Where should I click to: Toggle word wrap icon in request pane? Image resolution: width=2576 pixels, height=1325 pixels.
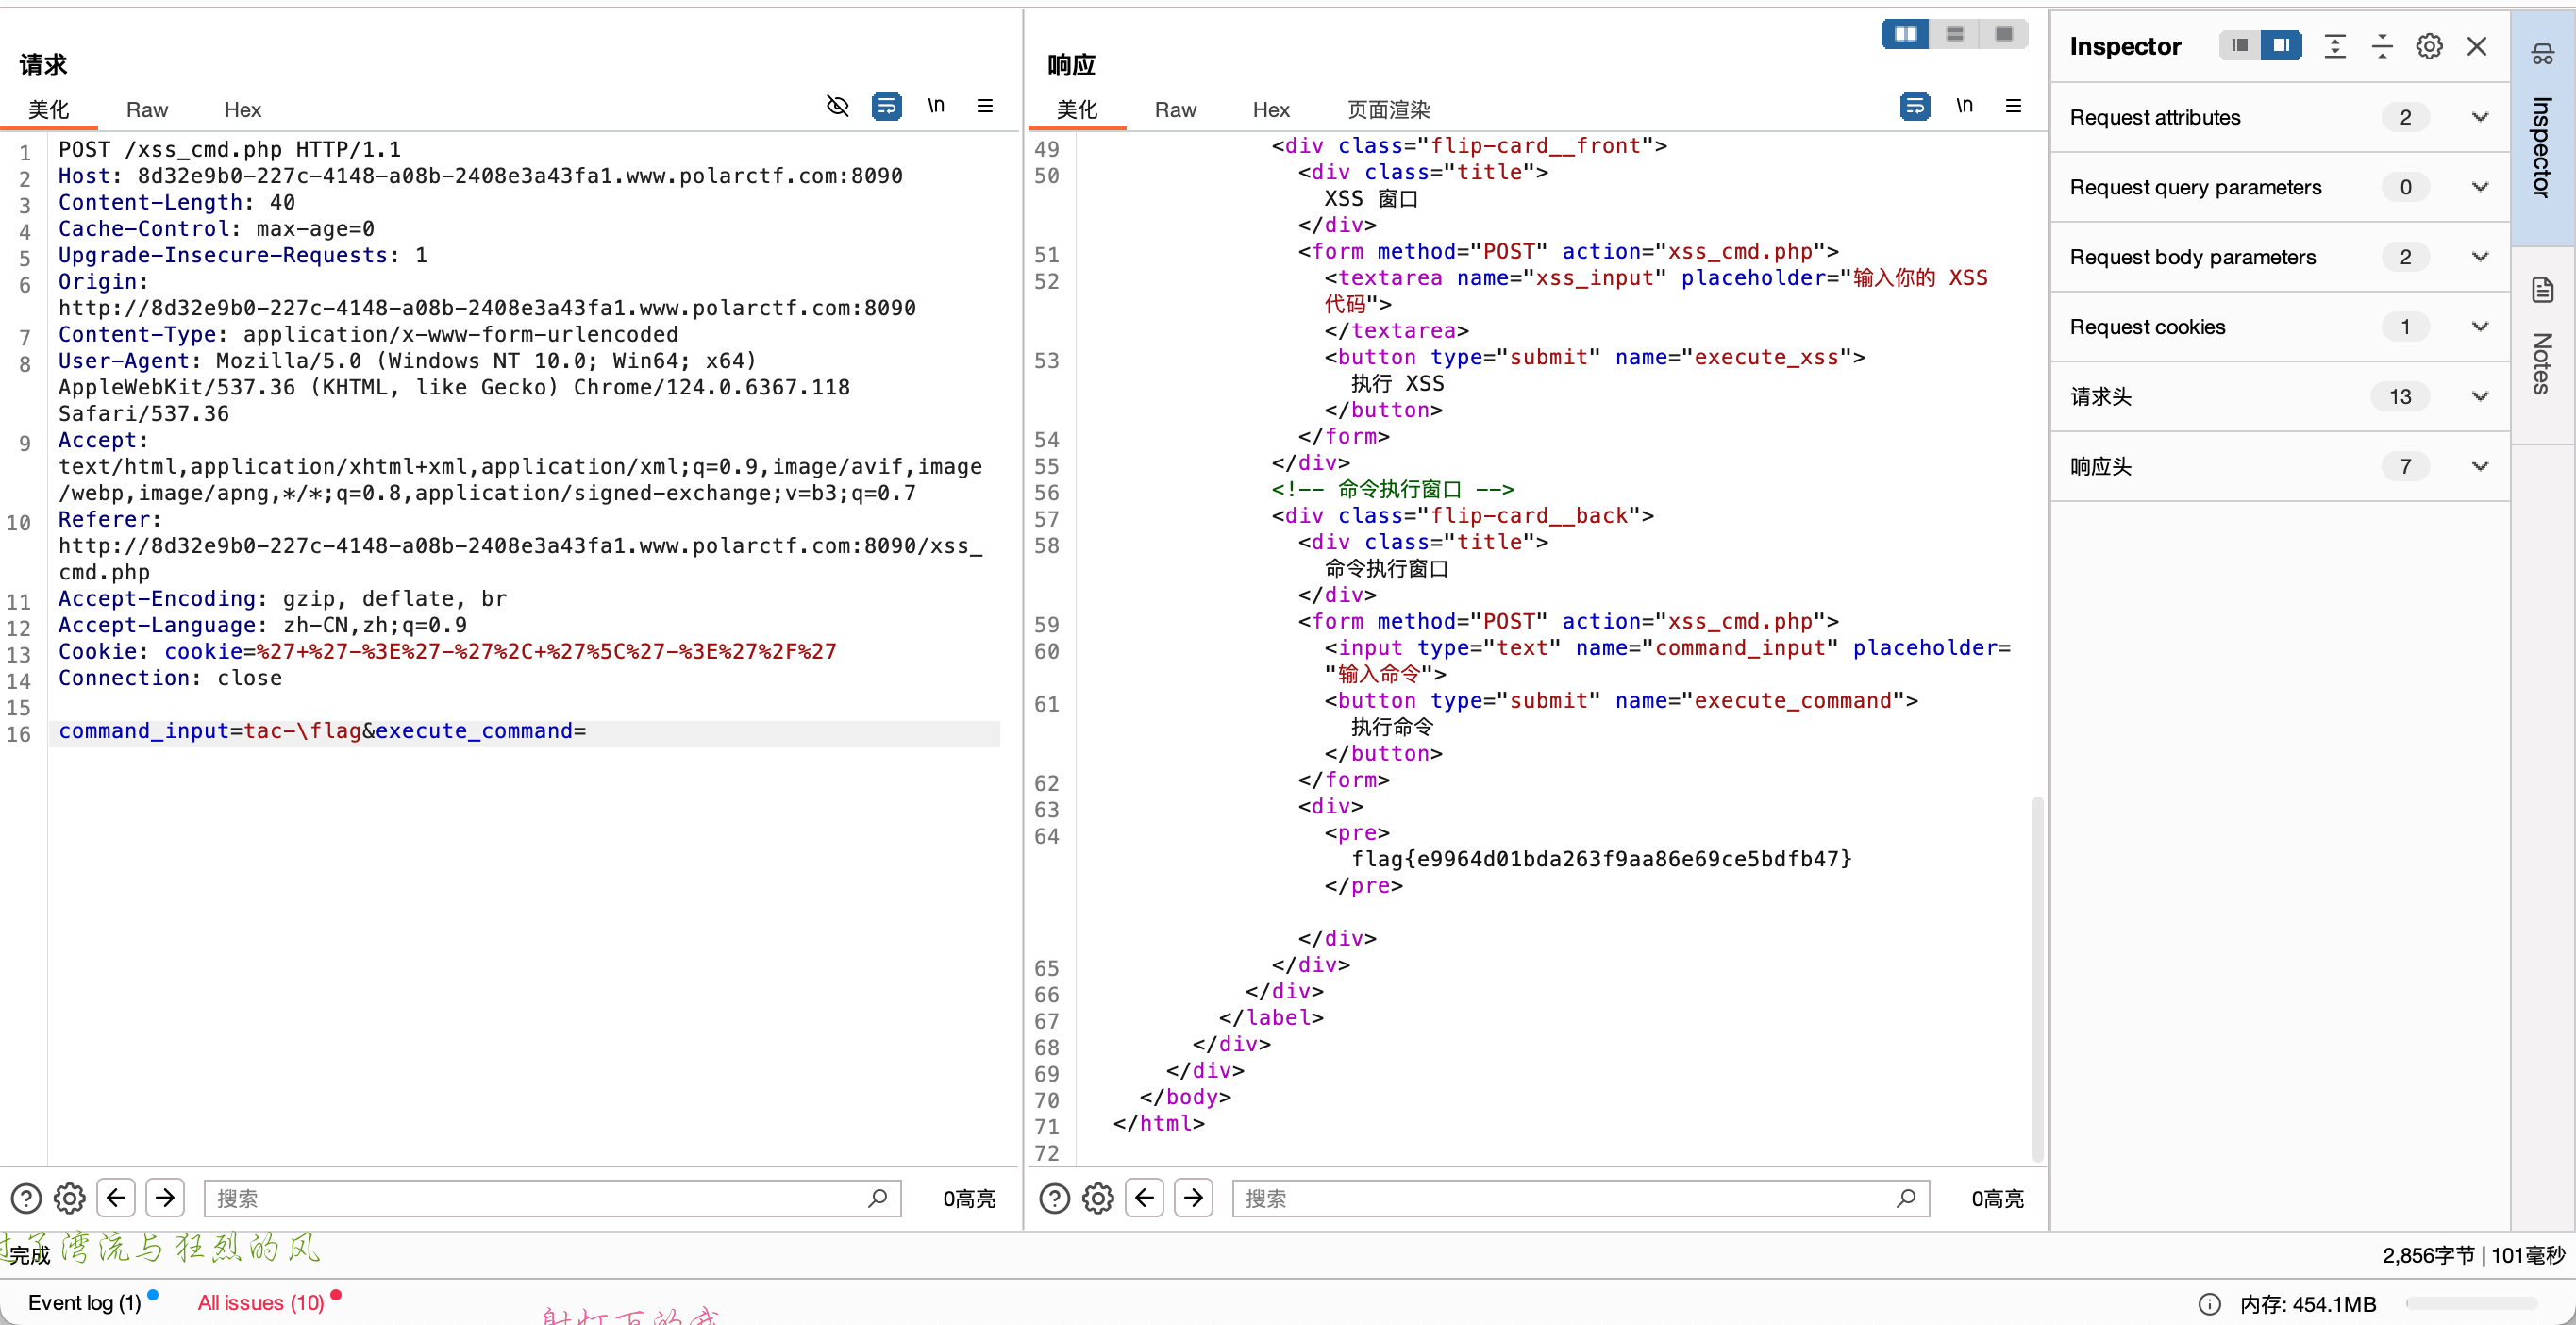tap(886, 106)
